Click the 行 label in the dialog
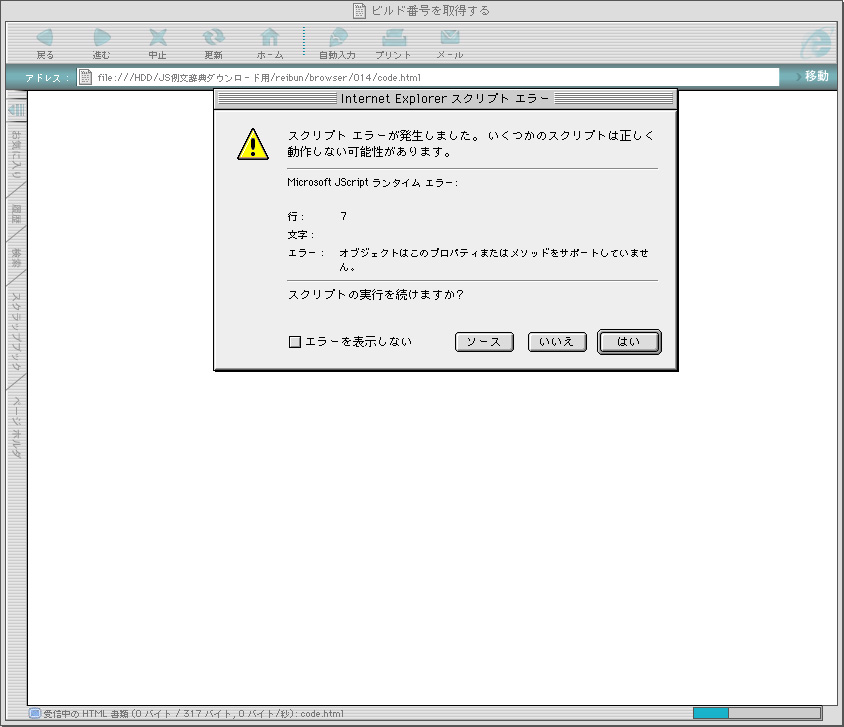Screen dimensions: 844x727 click(296, 217)
